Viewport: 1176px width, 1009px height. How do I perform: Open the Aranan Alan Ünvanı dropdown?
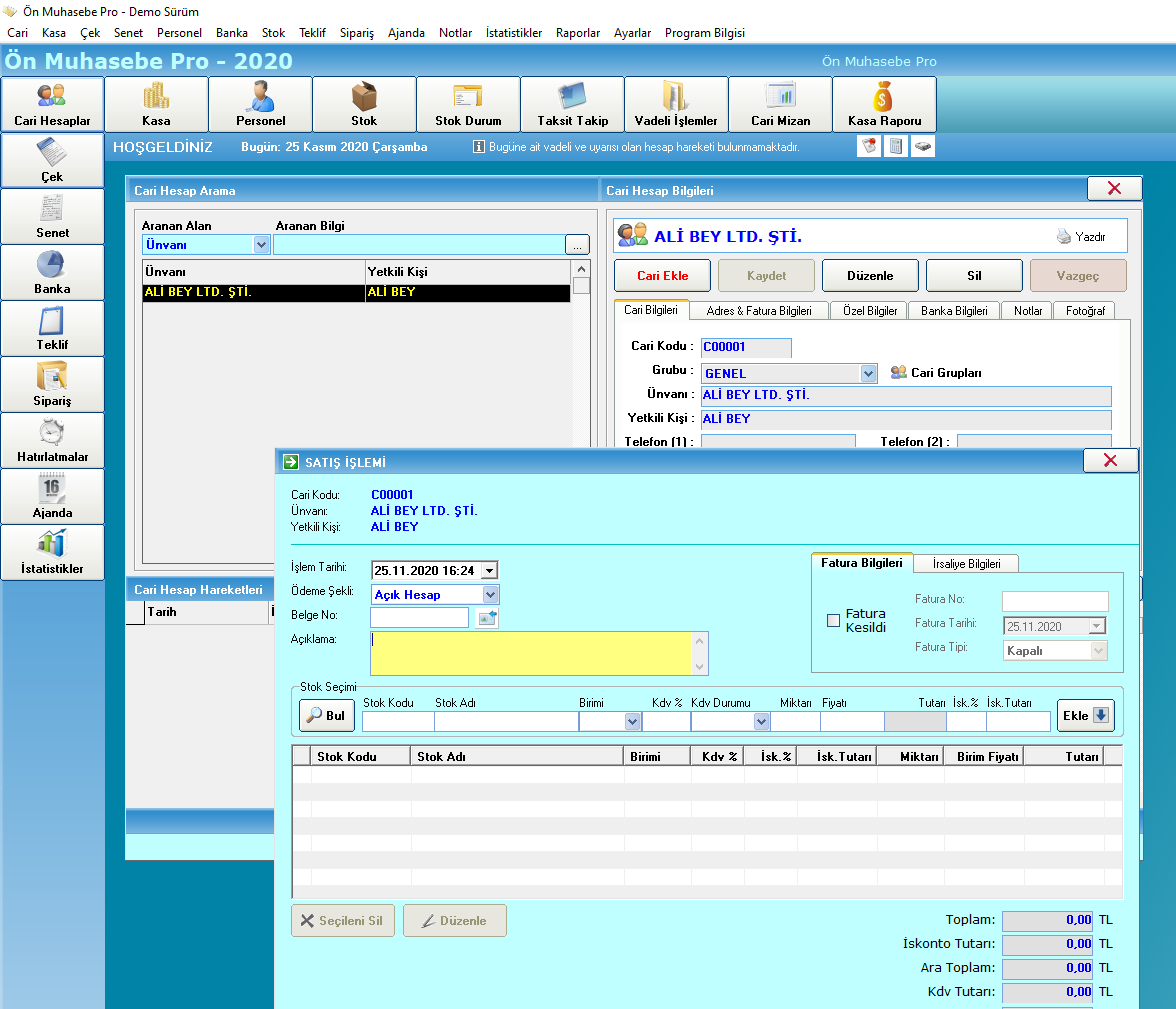(261, 245)
